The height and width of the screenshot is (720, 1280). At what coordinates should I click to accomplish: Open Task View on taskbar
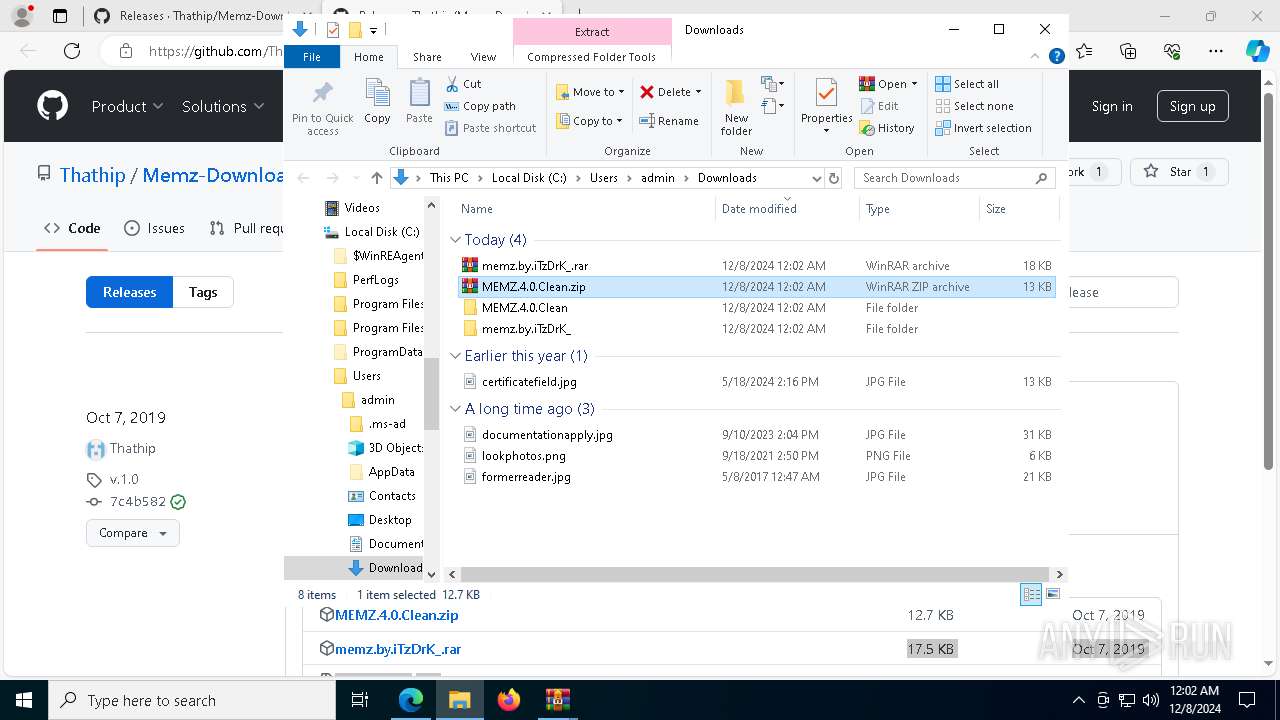pyautogui.click(x=361, y=700)
